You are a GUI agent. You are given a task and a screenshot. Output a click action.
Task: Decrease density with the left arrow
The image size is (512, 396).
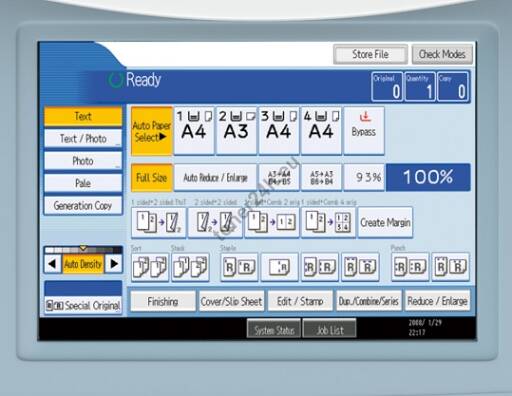pyautogui.click(x=52, y=264)
